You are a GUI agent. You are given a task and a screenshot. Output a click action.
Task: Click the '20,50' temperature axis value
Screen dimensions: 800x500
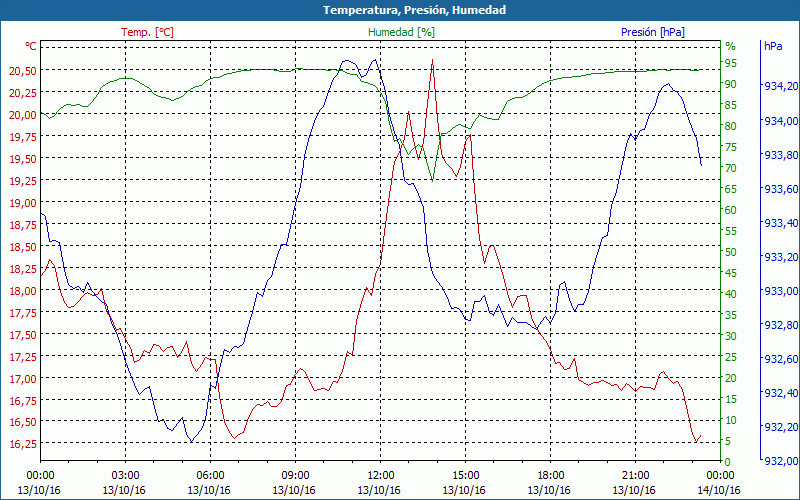(x=23, y=71)
